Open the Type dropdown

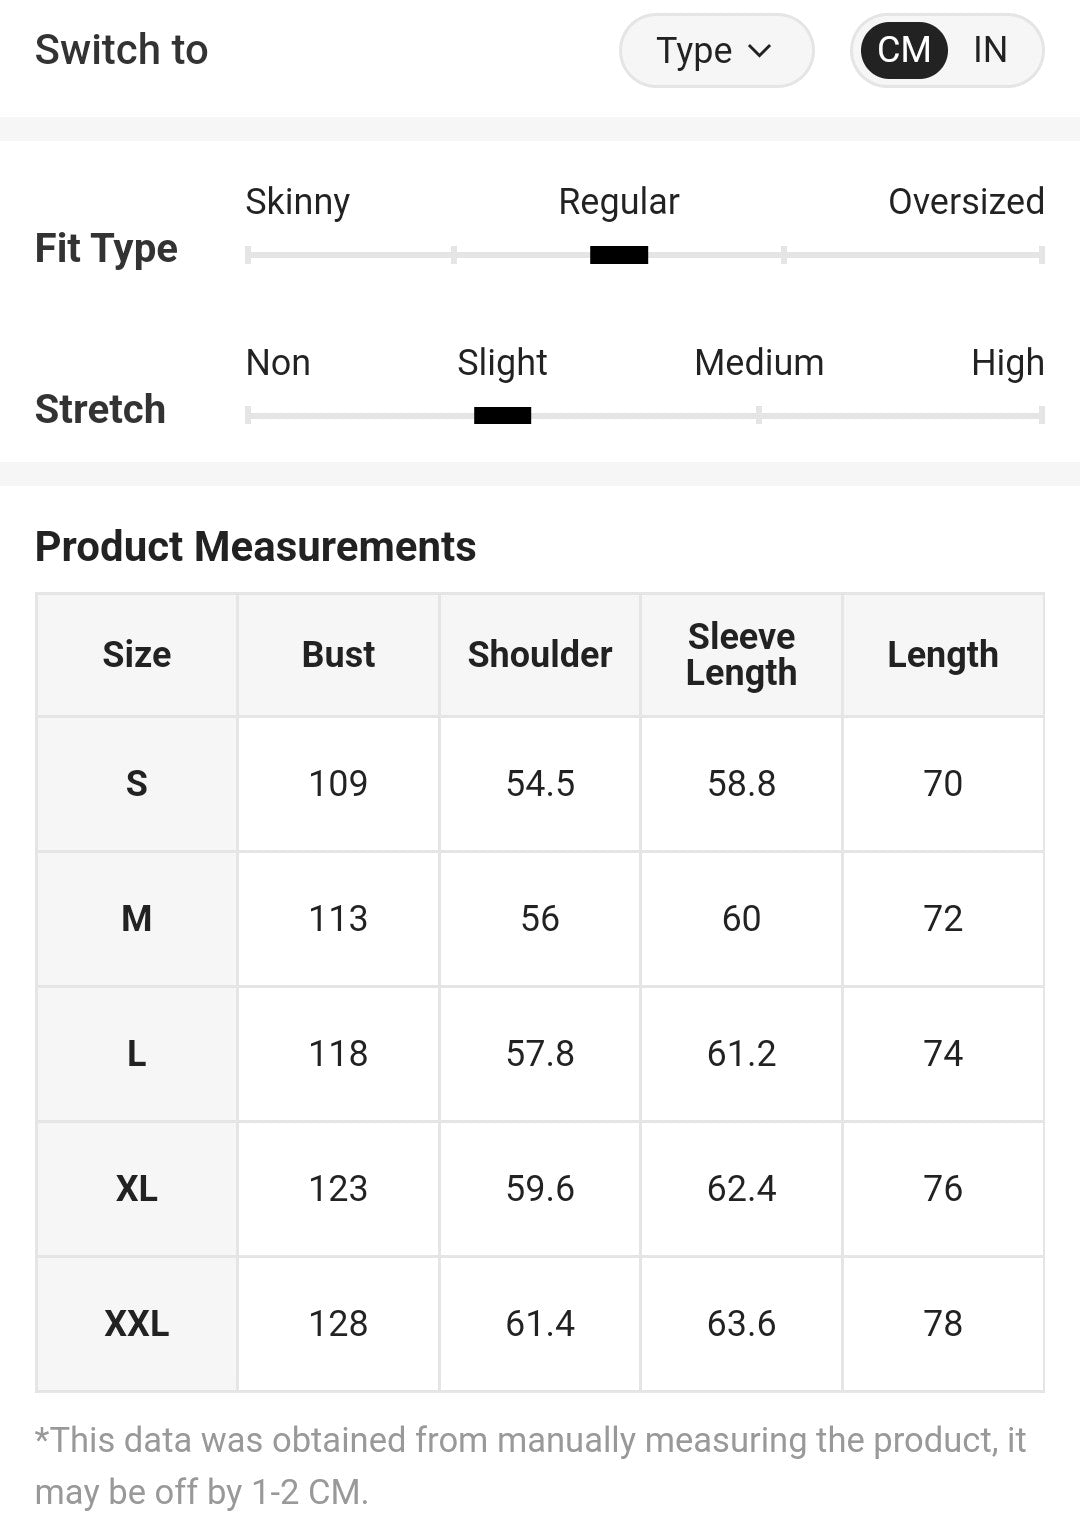715,50
